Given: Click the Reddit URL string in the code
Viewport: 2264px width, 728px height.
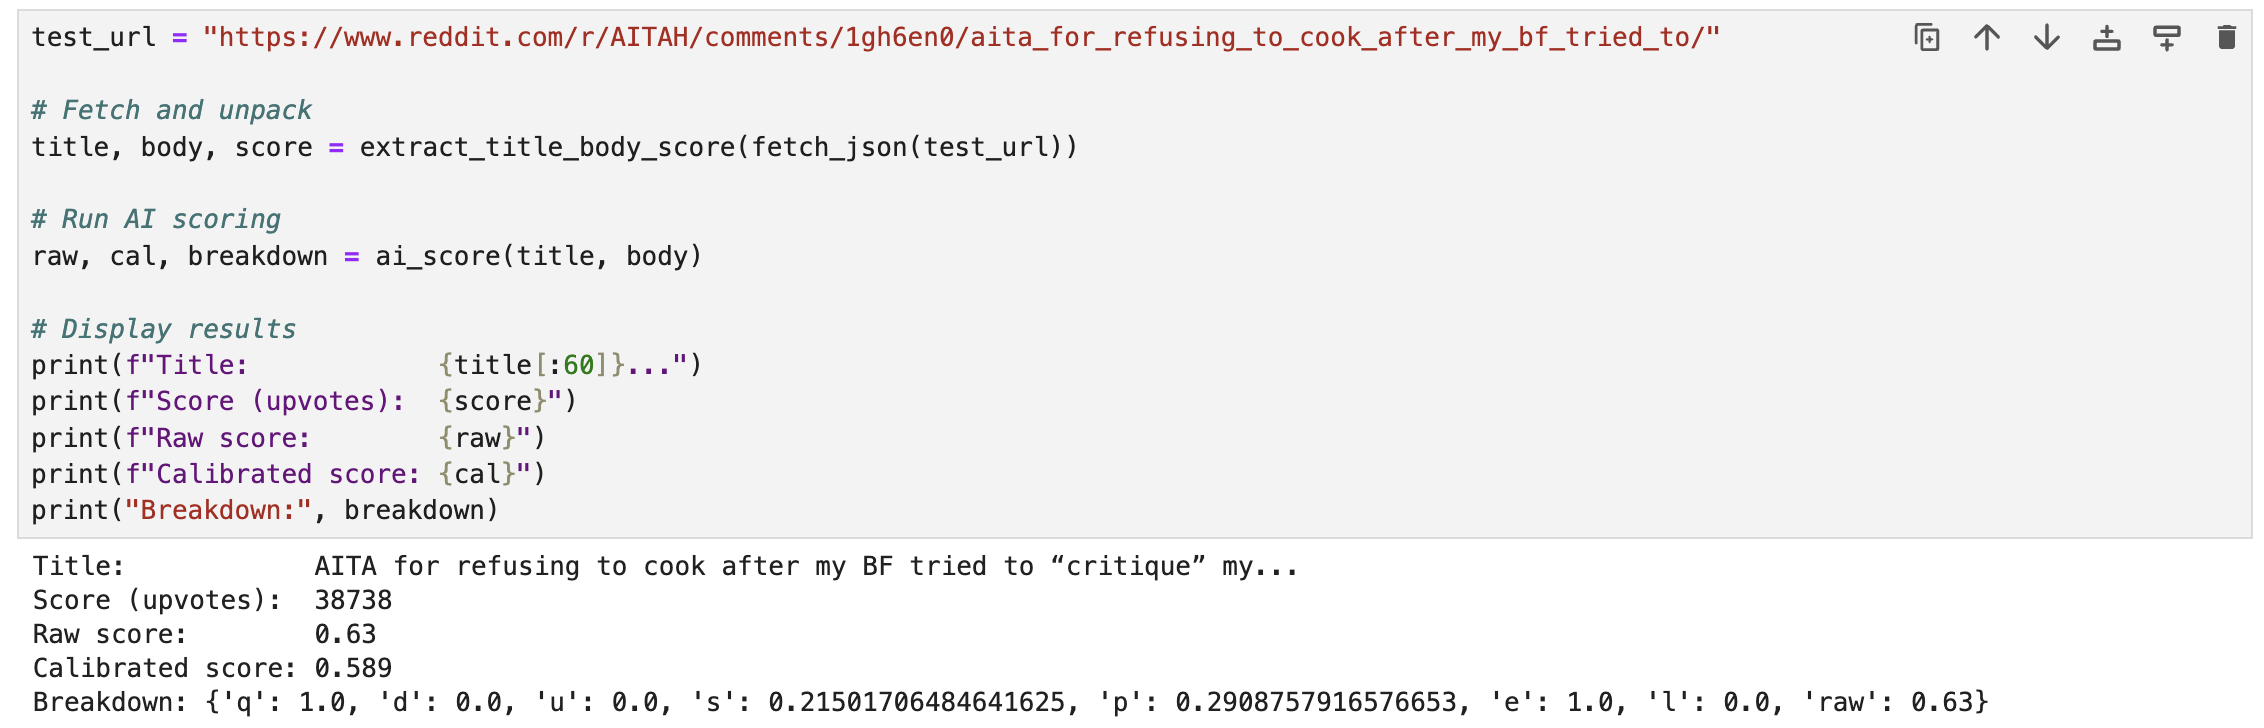Looking at the screenshot, I should pos(960,38).
